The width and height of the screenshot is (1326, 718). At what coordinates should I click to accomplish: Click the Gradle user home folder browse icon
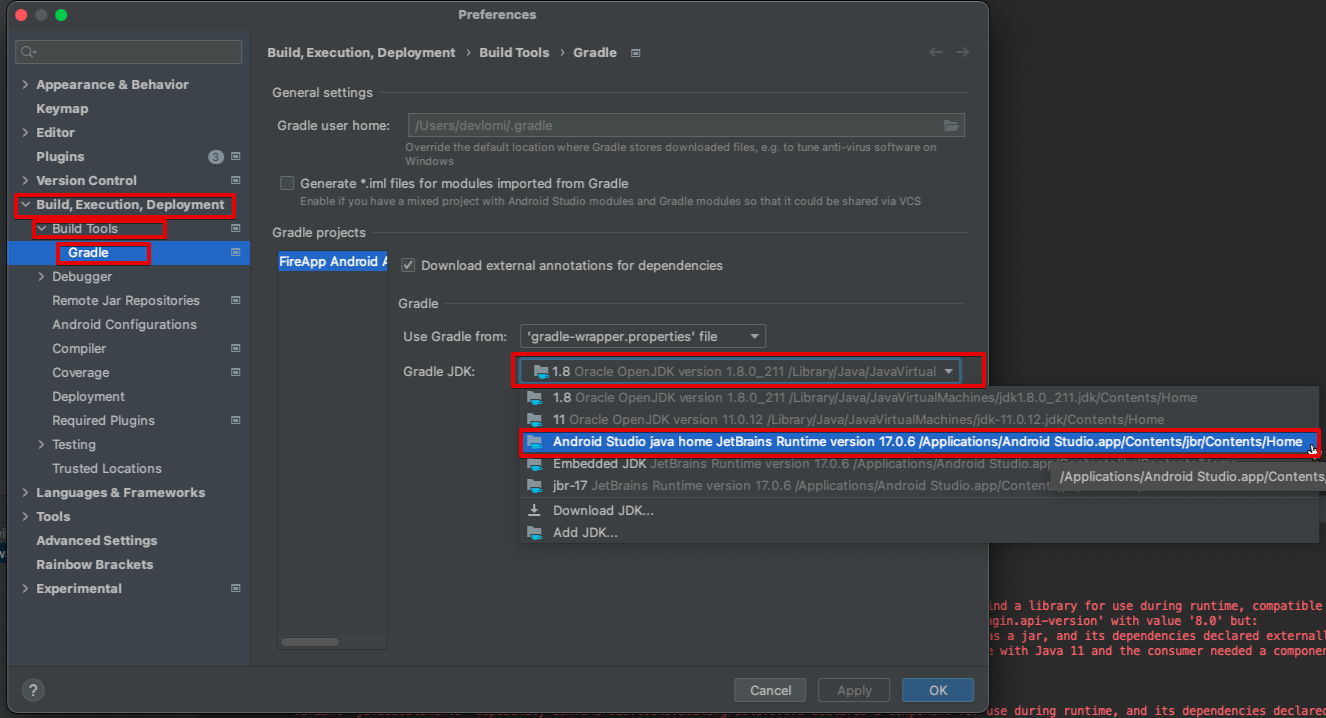pos(951,126)
